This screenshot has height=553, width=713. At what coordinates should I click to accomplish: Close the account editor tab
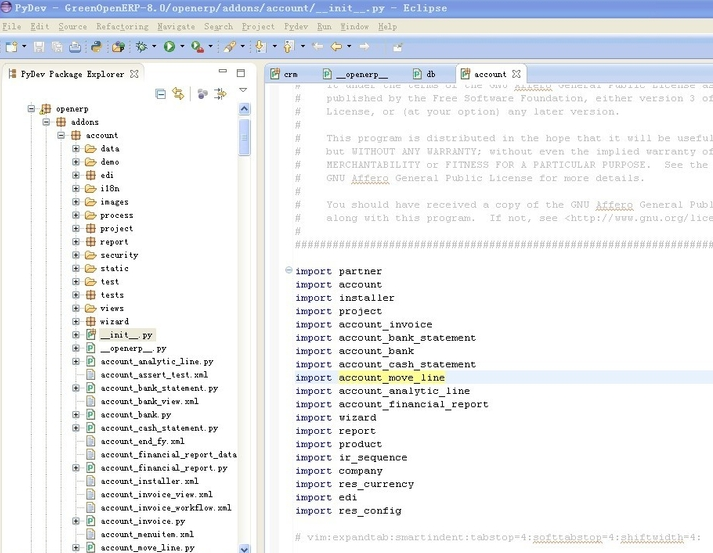(517, 74)
